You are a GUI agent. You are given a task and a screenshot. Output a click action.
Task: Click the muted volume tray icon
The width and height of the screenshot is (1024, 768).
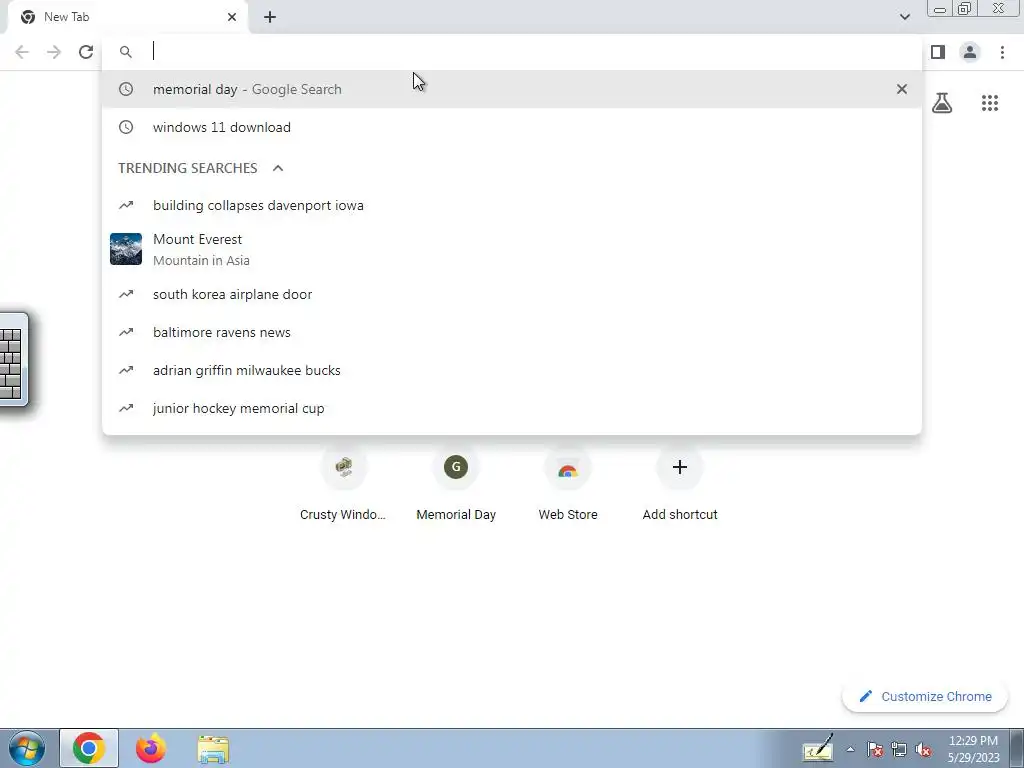pos(923,750)
